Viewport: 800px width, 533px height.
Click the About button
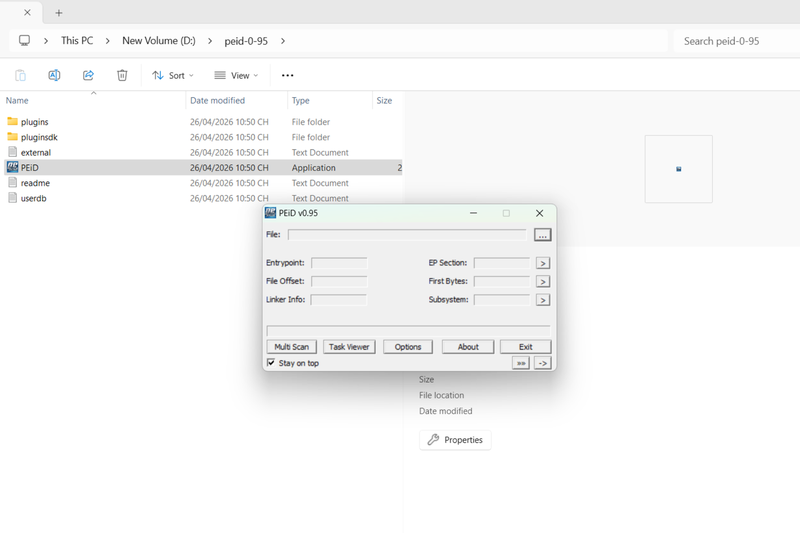(x=468, y=347)
